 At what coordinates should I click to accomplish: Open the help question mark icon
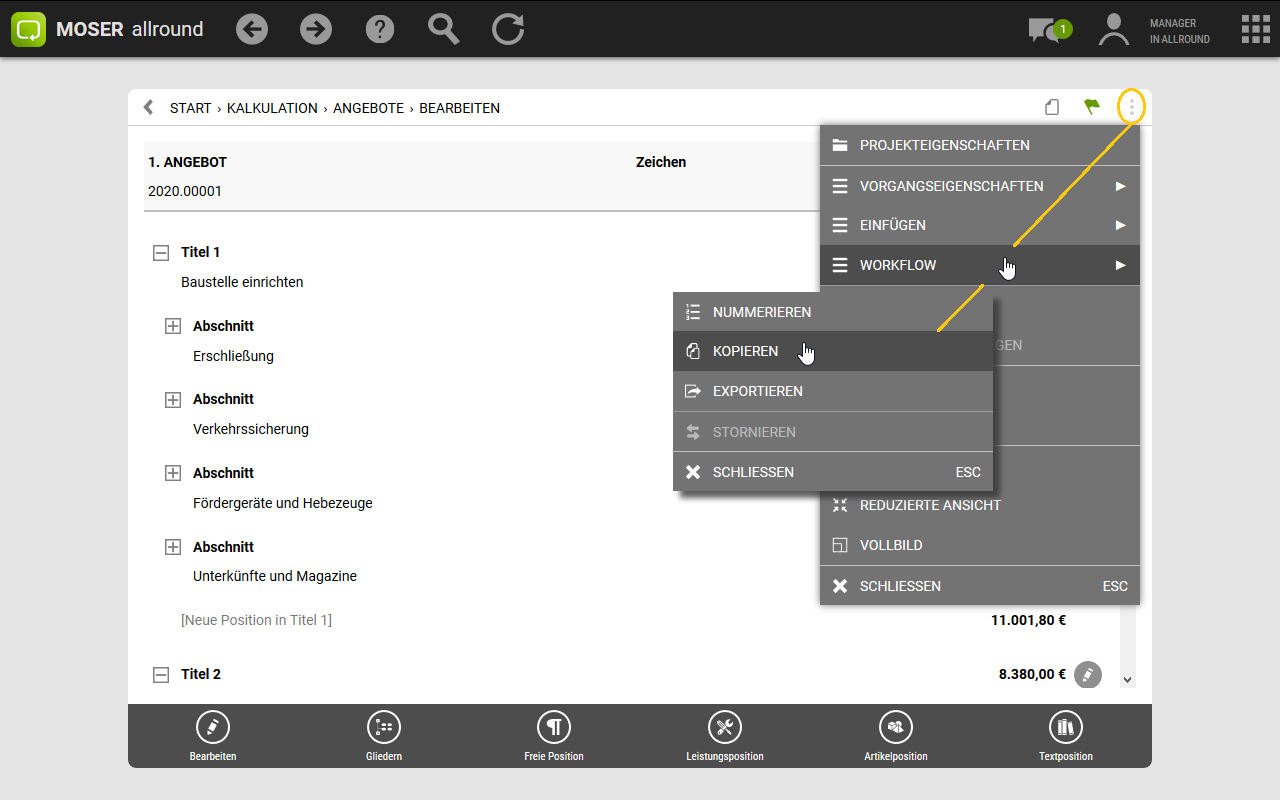(x=380, y=29)
